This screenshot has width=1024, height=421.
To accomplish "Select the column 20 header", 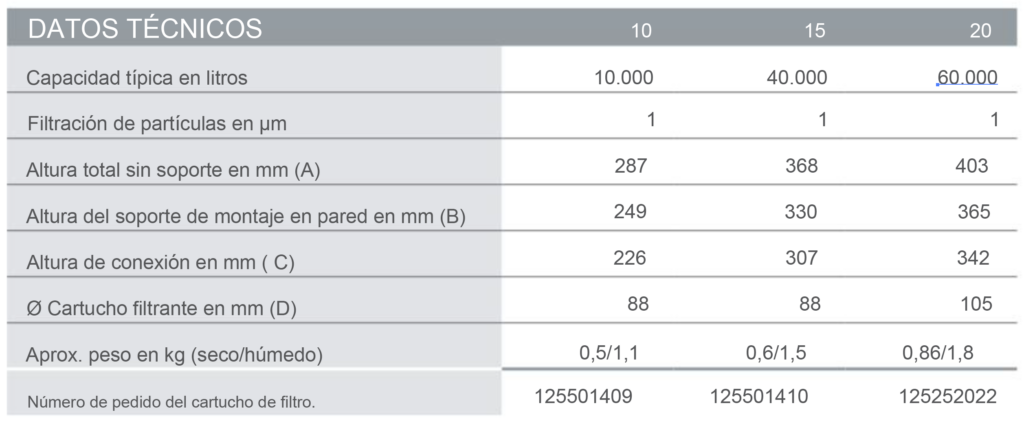I will point(980,31).
